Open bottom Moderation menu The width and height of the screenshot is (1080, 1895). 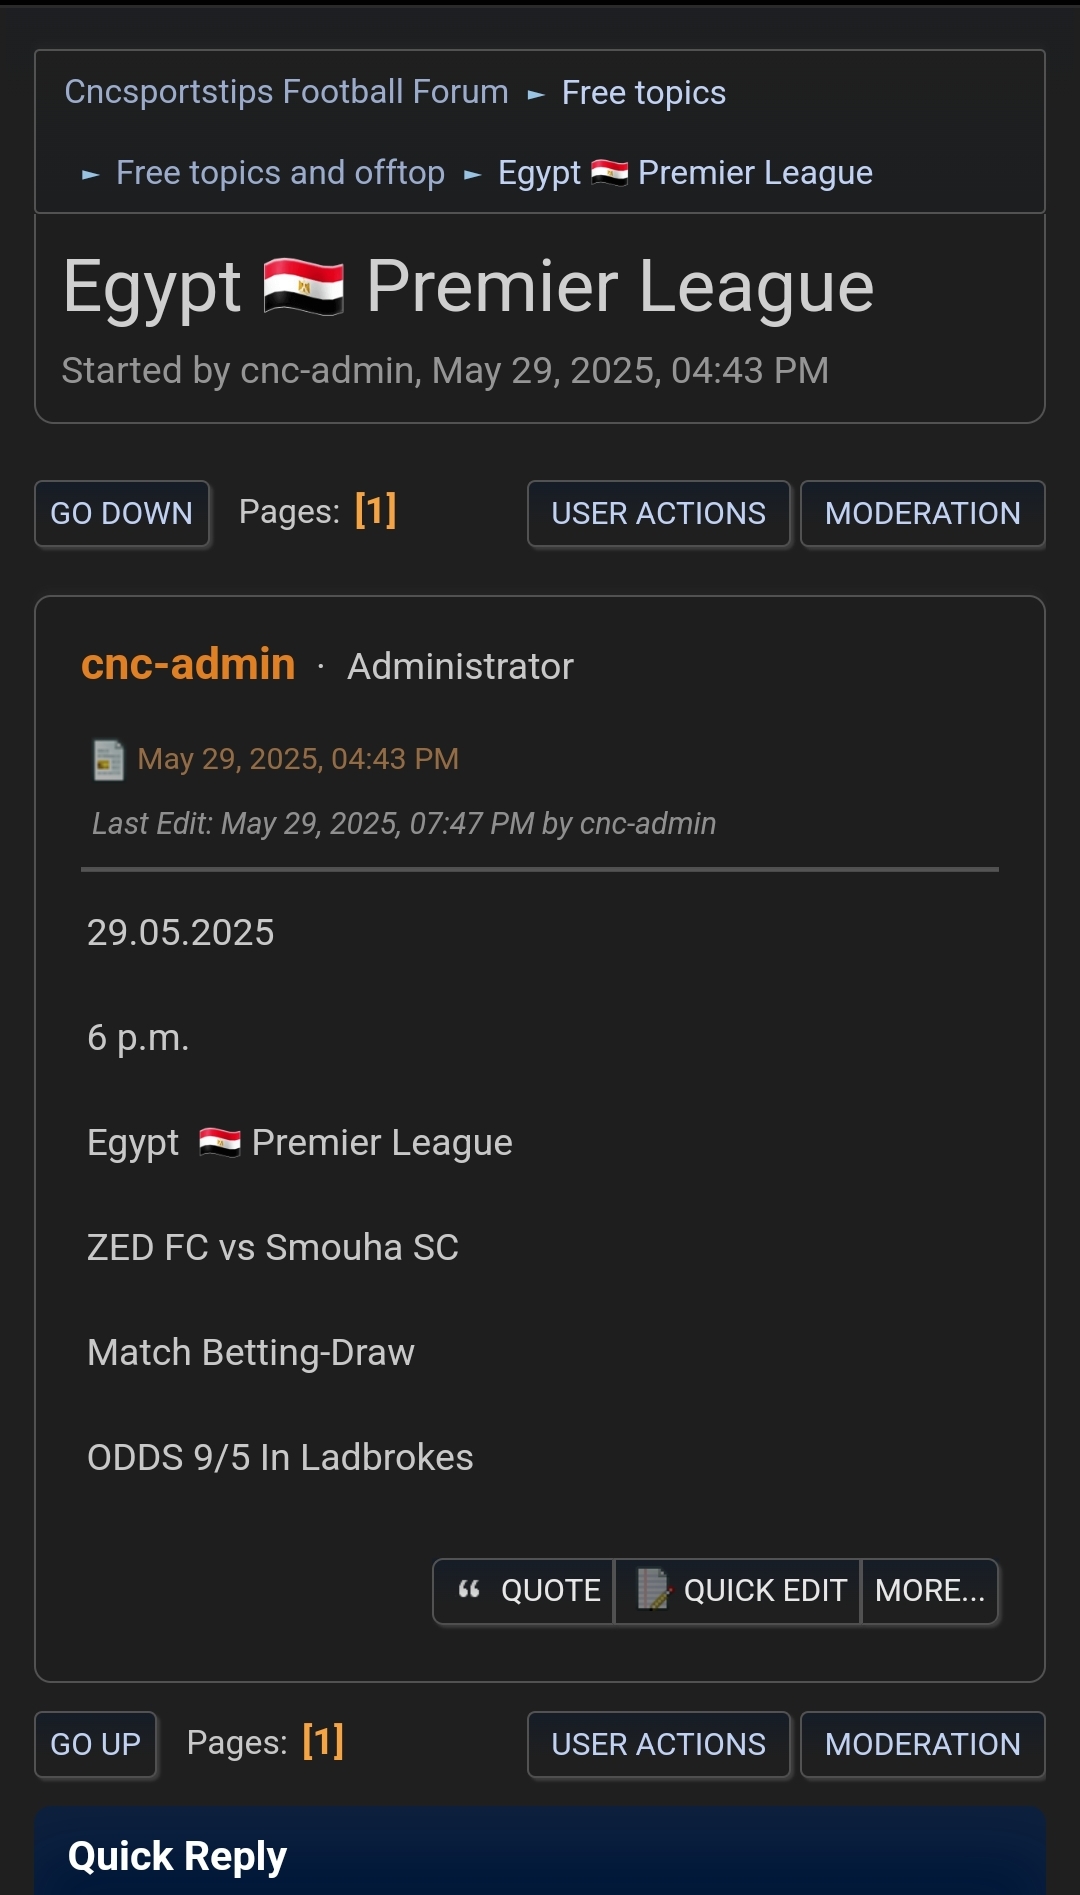pos(923,1745)
